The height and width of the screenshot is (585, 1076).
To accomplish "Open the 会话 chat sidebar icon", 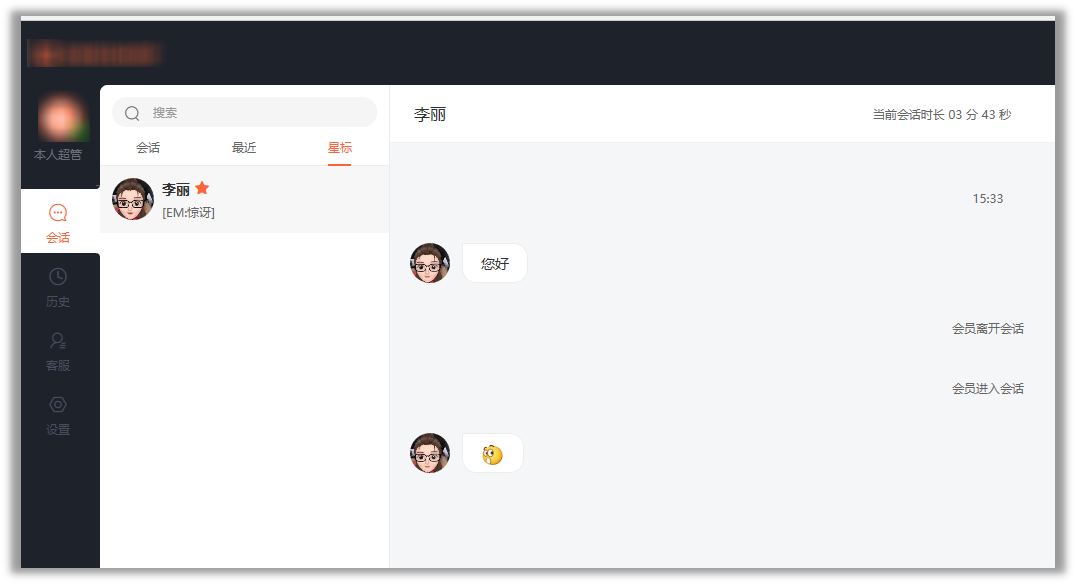I will point(58,213).
